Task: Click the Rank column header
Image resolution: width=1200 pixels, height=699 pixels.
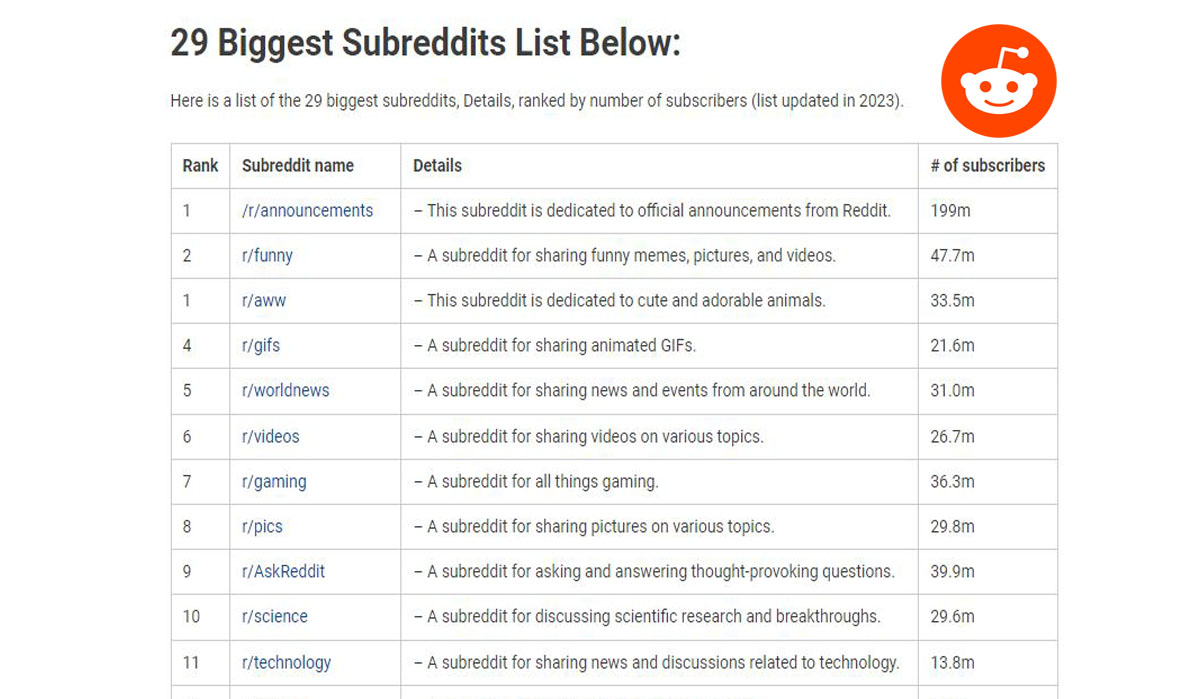Action: [x=197, y=165]
